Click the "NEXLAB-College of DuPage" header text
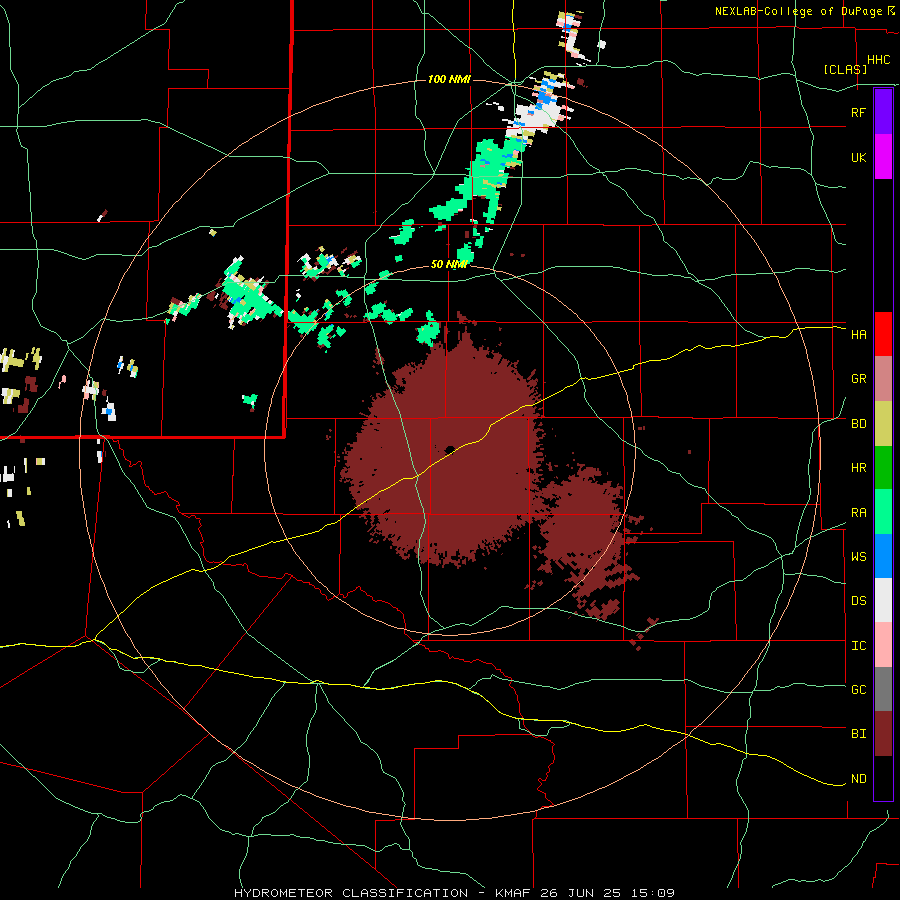Screen dimensions: 900x900 click(x=798, y=11)
